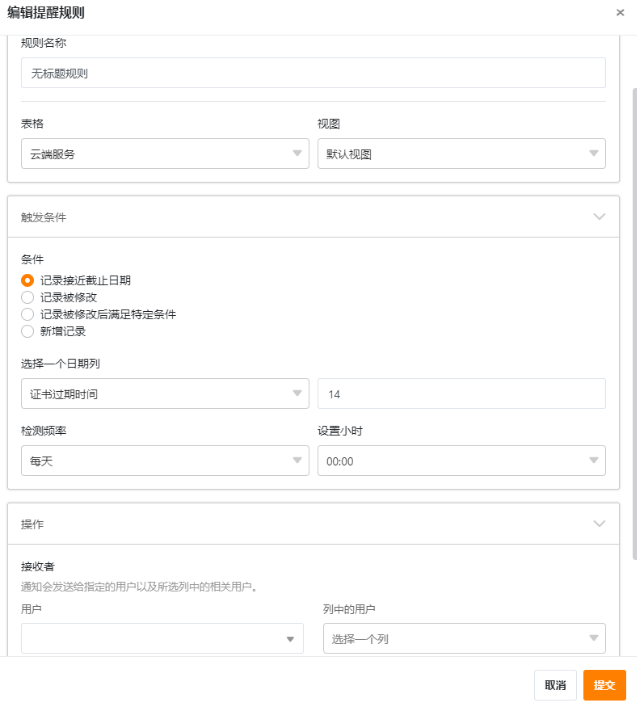Open the 列中的用户 dropdown 选择一个列
The image size is (637, 707).
click(464, 638)
